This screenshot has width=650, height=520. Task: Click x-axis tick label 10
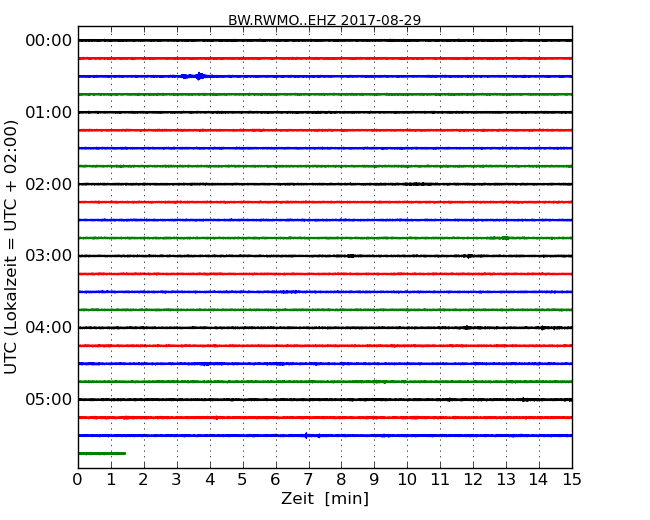pyautogui.click(x=407, y=480)
